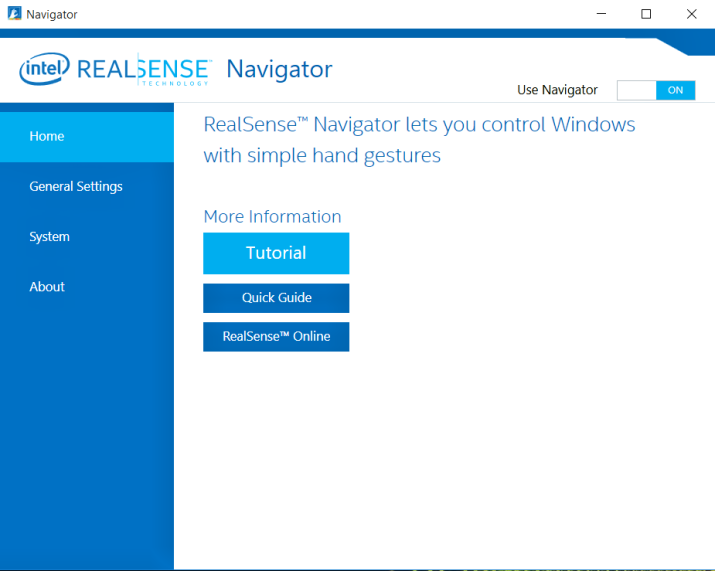Maximize the Navigator window
The height and width of the screenshot is (571, 715).
click(646, 14)
